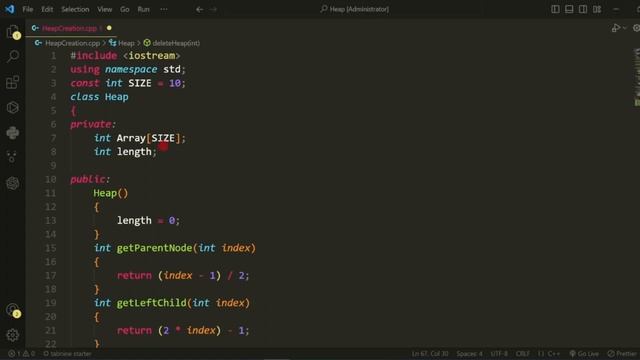Open the ChatGPT-style extension icon in activity bar
Screen dimensions: 640x360
click(x=13, y=183)
